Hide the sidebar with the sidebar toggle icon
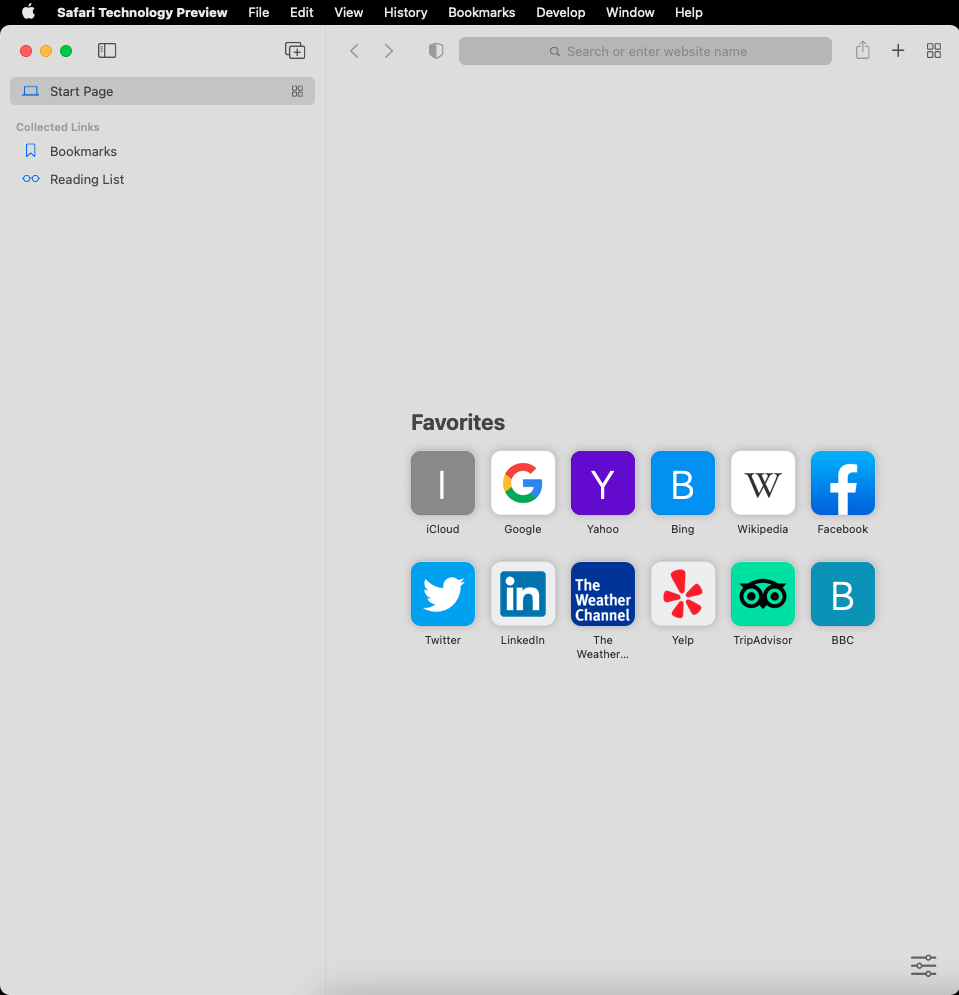The width and height of the screenshot is (959, 995). [107, 51]
